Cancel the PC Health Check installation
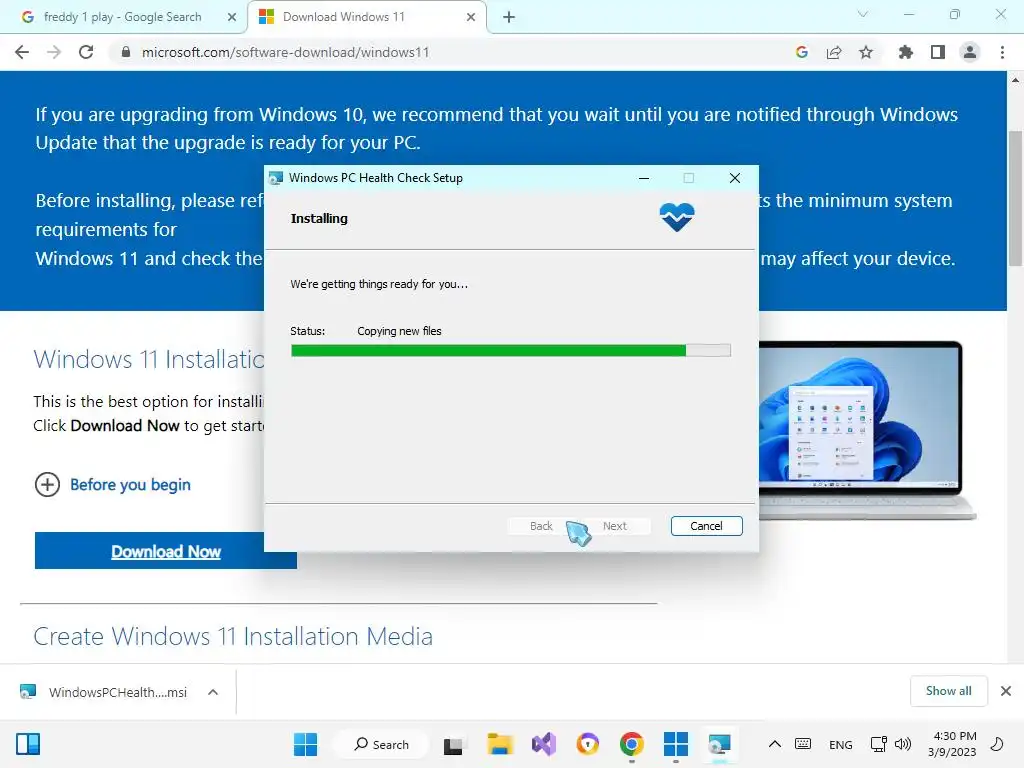The height and width of the screenshot is (768, 1024). (x=706, y=526)
